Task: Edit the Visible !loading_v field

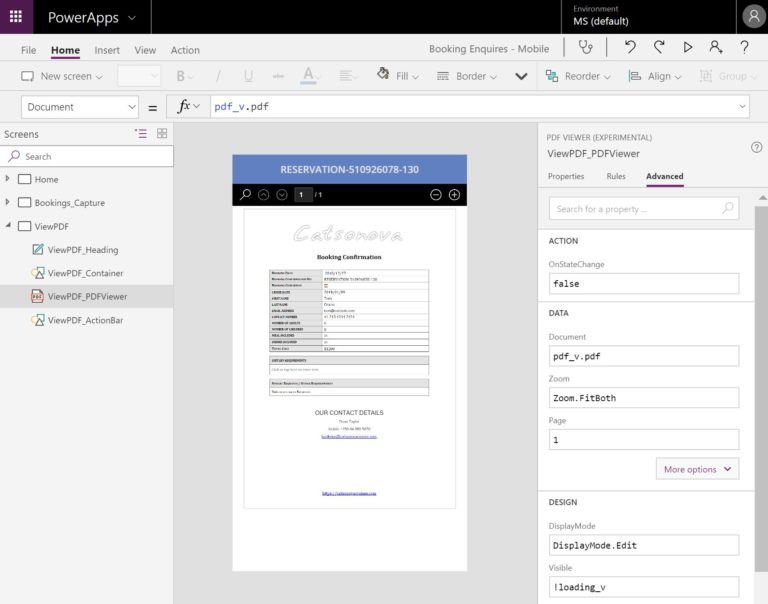Action: click(644, 587)
